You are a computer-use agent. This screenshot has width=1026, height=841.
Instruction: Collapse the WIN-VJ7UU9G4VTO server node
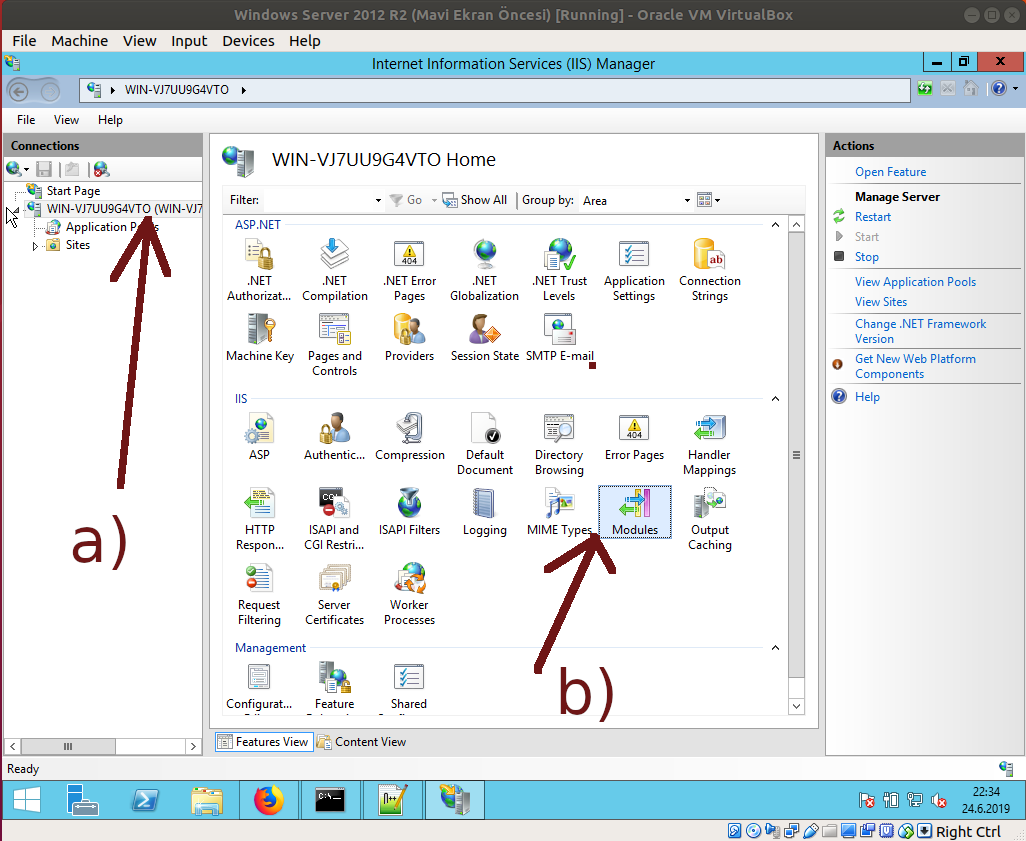pos(16,209)
